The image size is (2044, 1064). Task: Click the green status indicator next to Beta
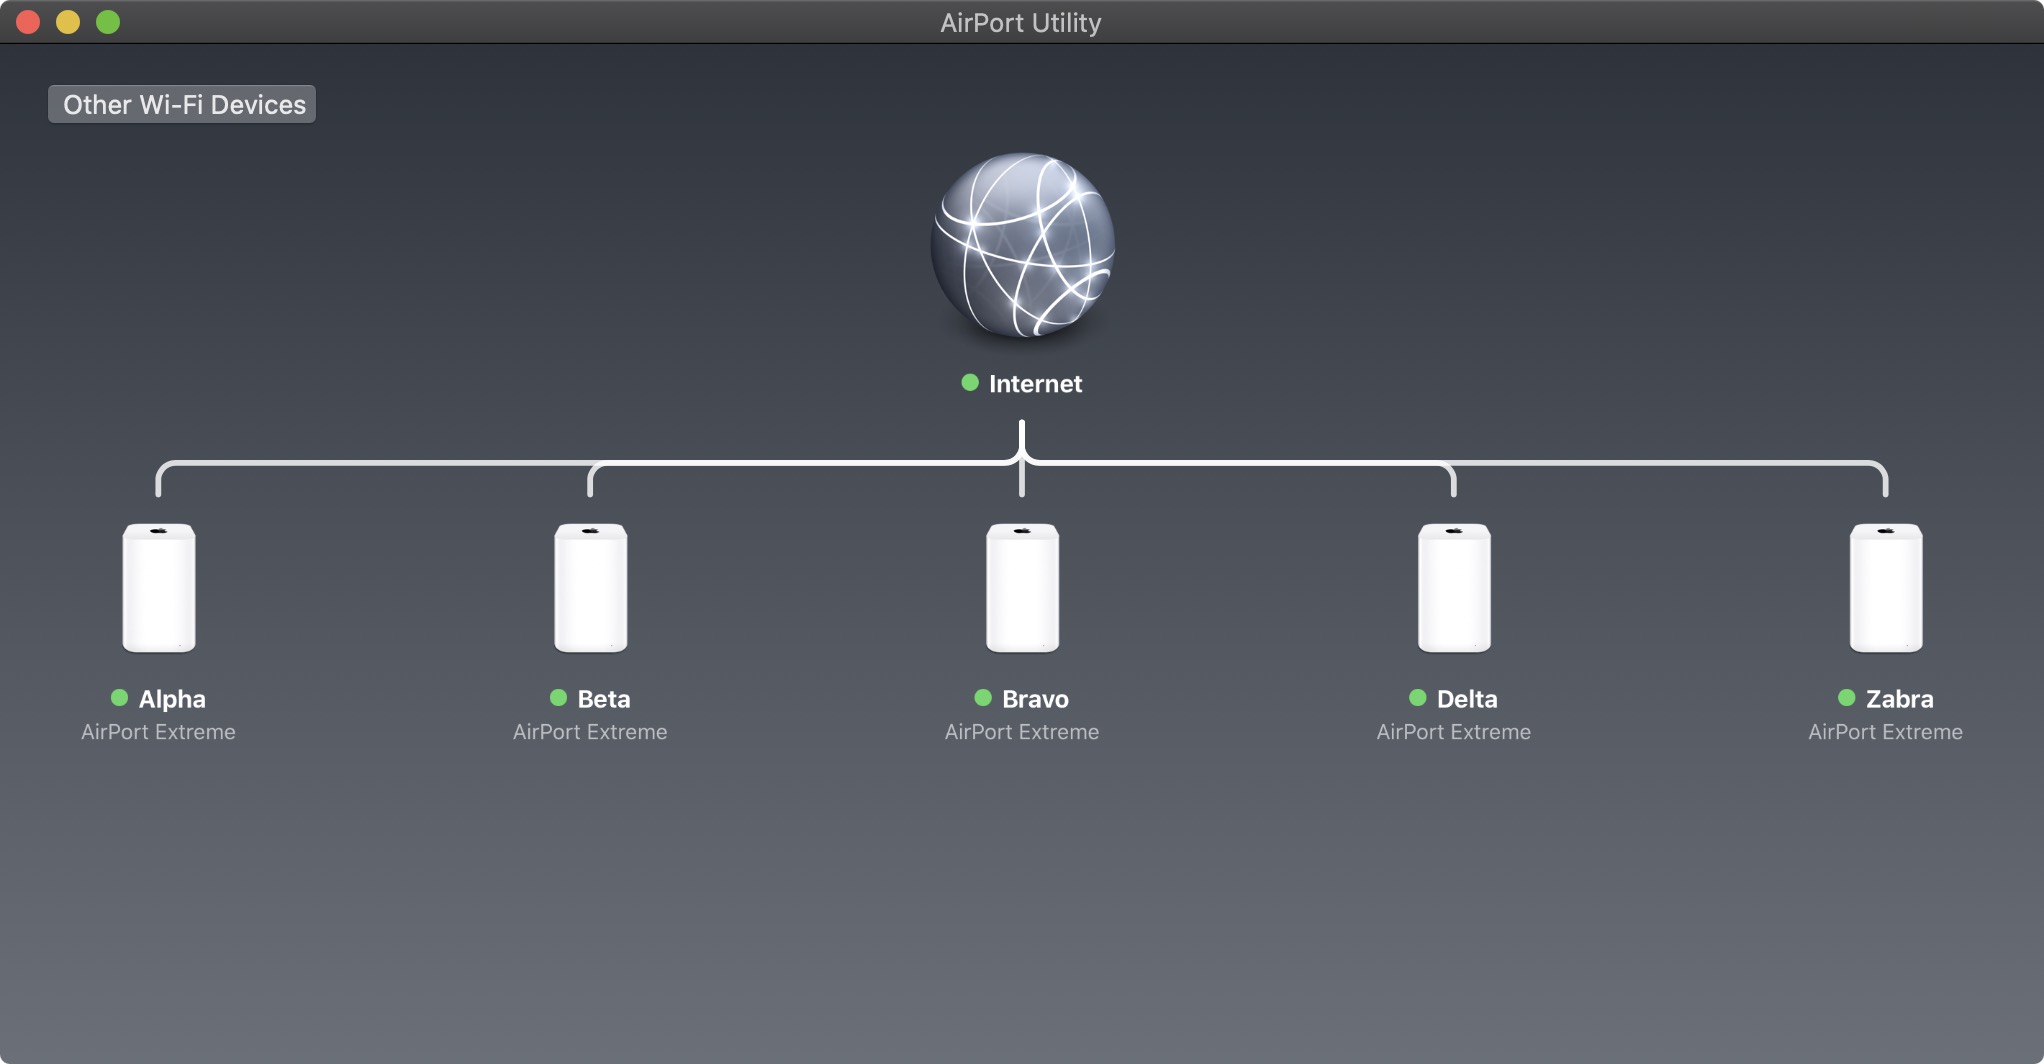pyautogui.click(x=558, y=698)
